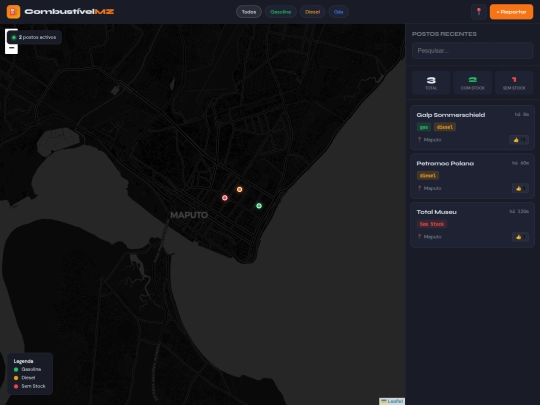The height and width of the screenshot is (405, 540).
Task: Click the Gasolina label in legend
Action: click(31, 370)
